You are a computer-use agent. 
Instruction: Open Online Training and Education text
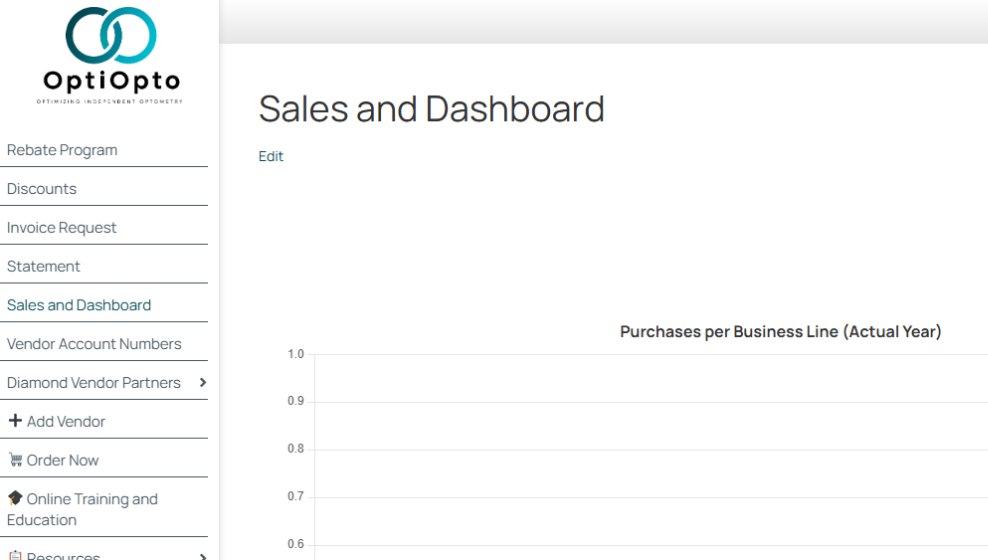coord(82,509)
